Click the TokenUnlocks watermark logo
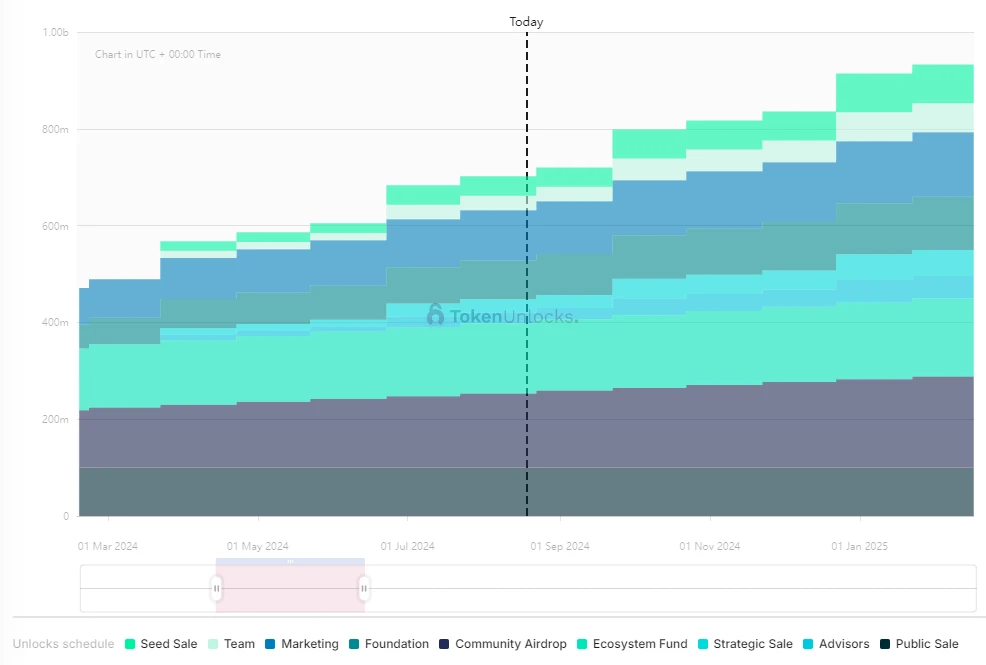This screenshot has width=986, height=665. [434, 316]
